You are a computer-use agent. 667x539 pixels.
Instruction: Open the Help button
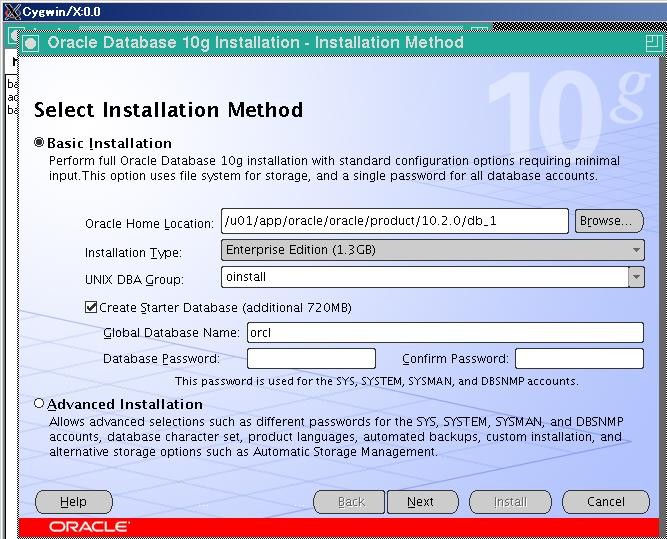tap(74, 502)
